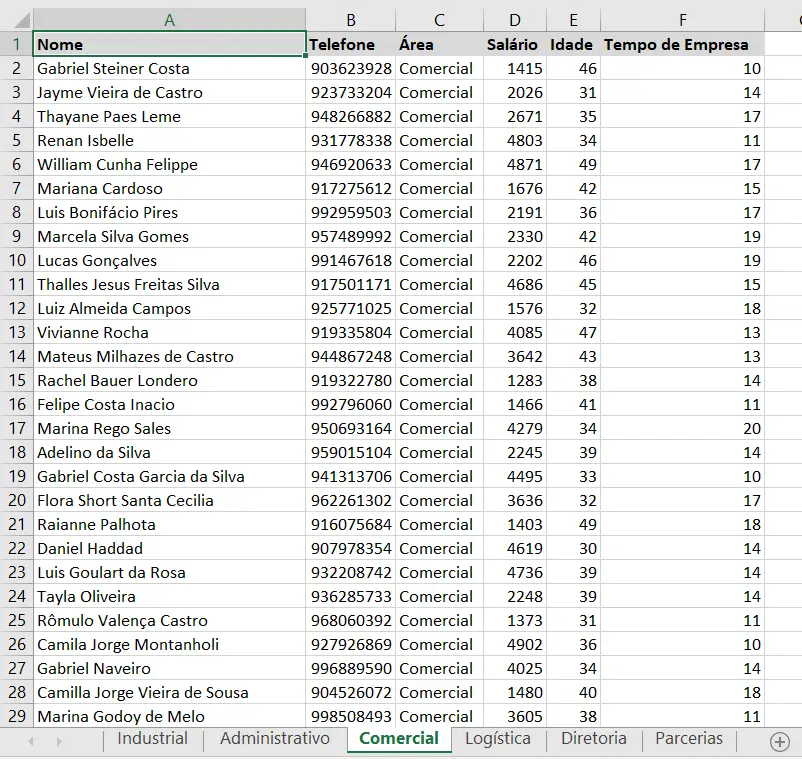Image resolution: width=802 pixels, height=759 pixels.
Task: Click salary cell of Gabriel Steiner Costa
Action: click(514, 69)
